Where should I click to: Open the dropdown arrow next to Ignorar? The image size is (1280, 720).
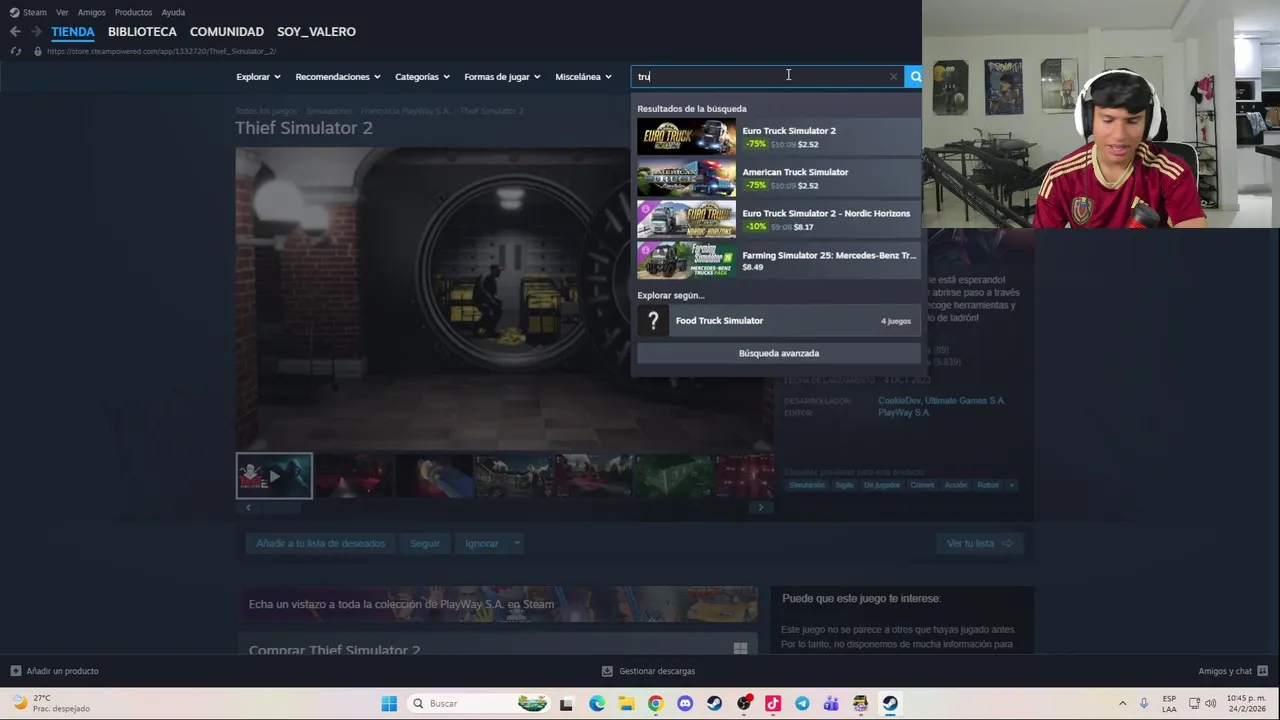[517, 543]
